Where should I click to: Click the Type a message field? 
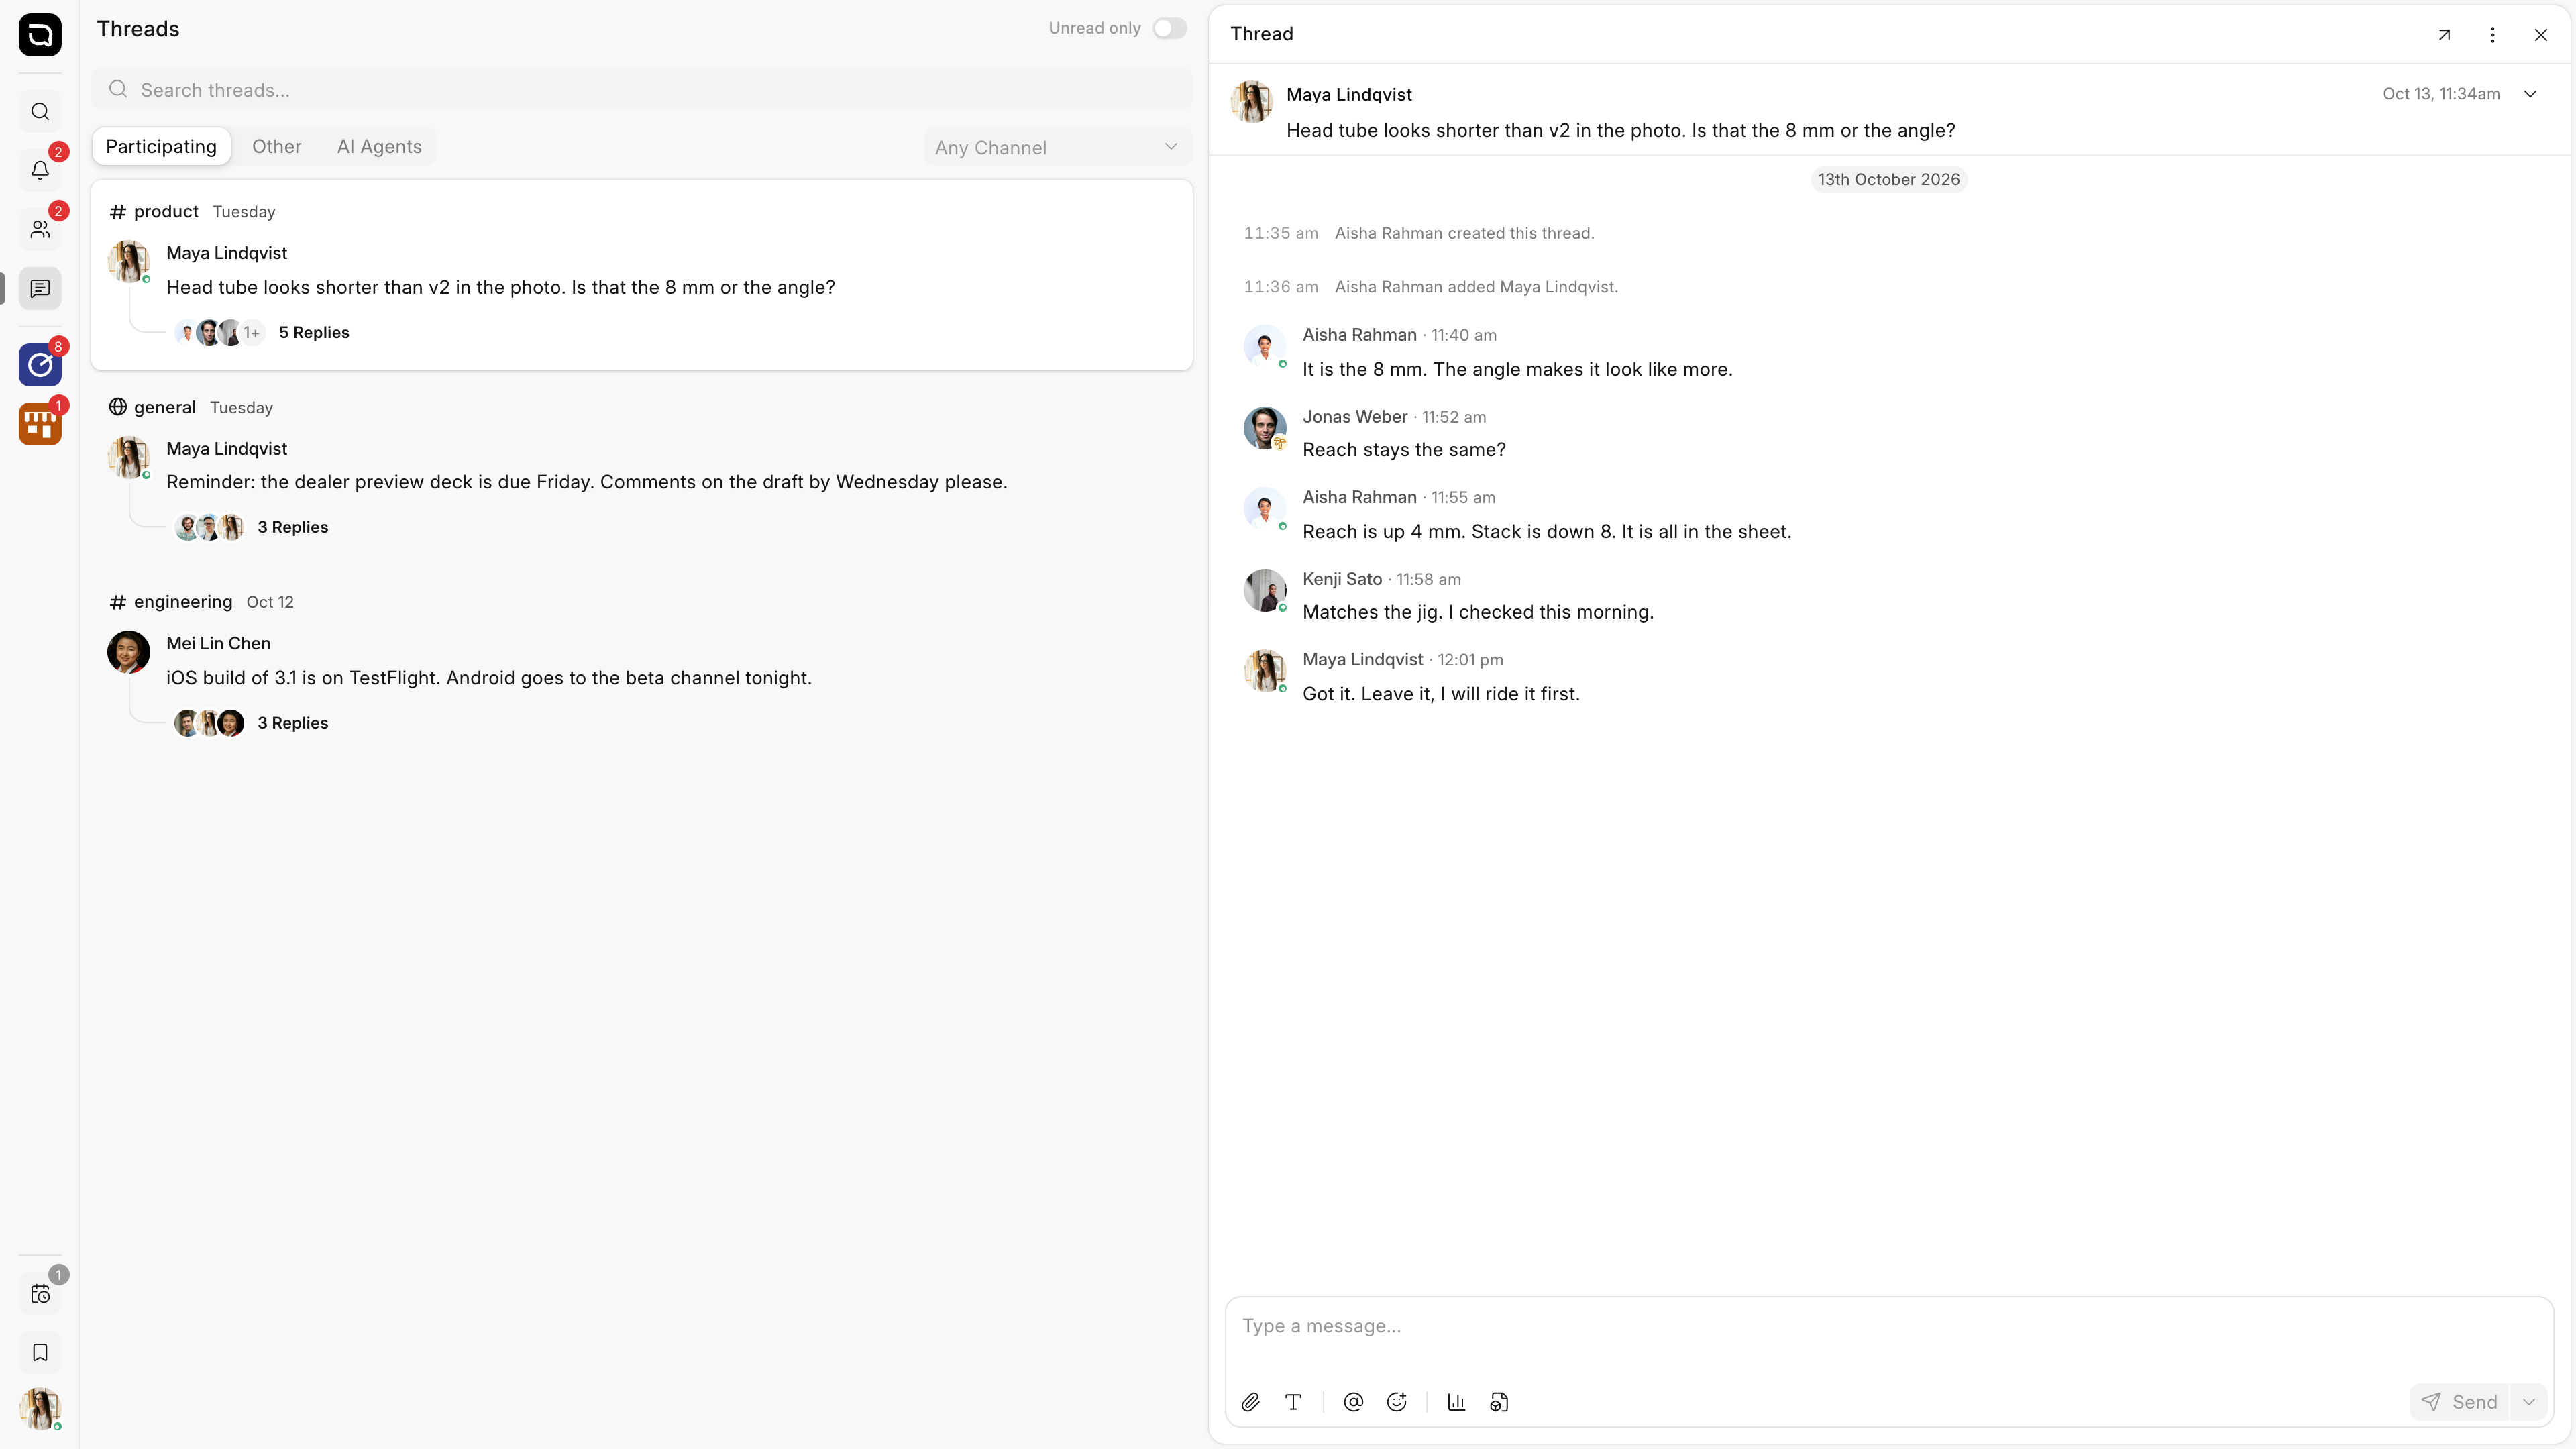coord(1889,1326)
